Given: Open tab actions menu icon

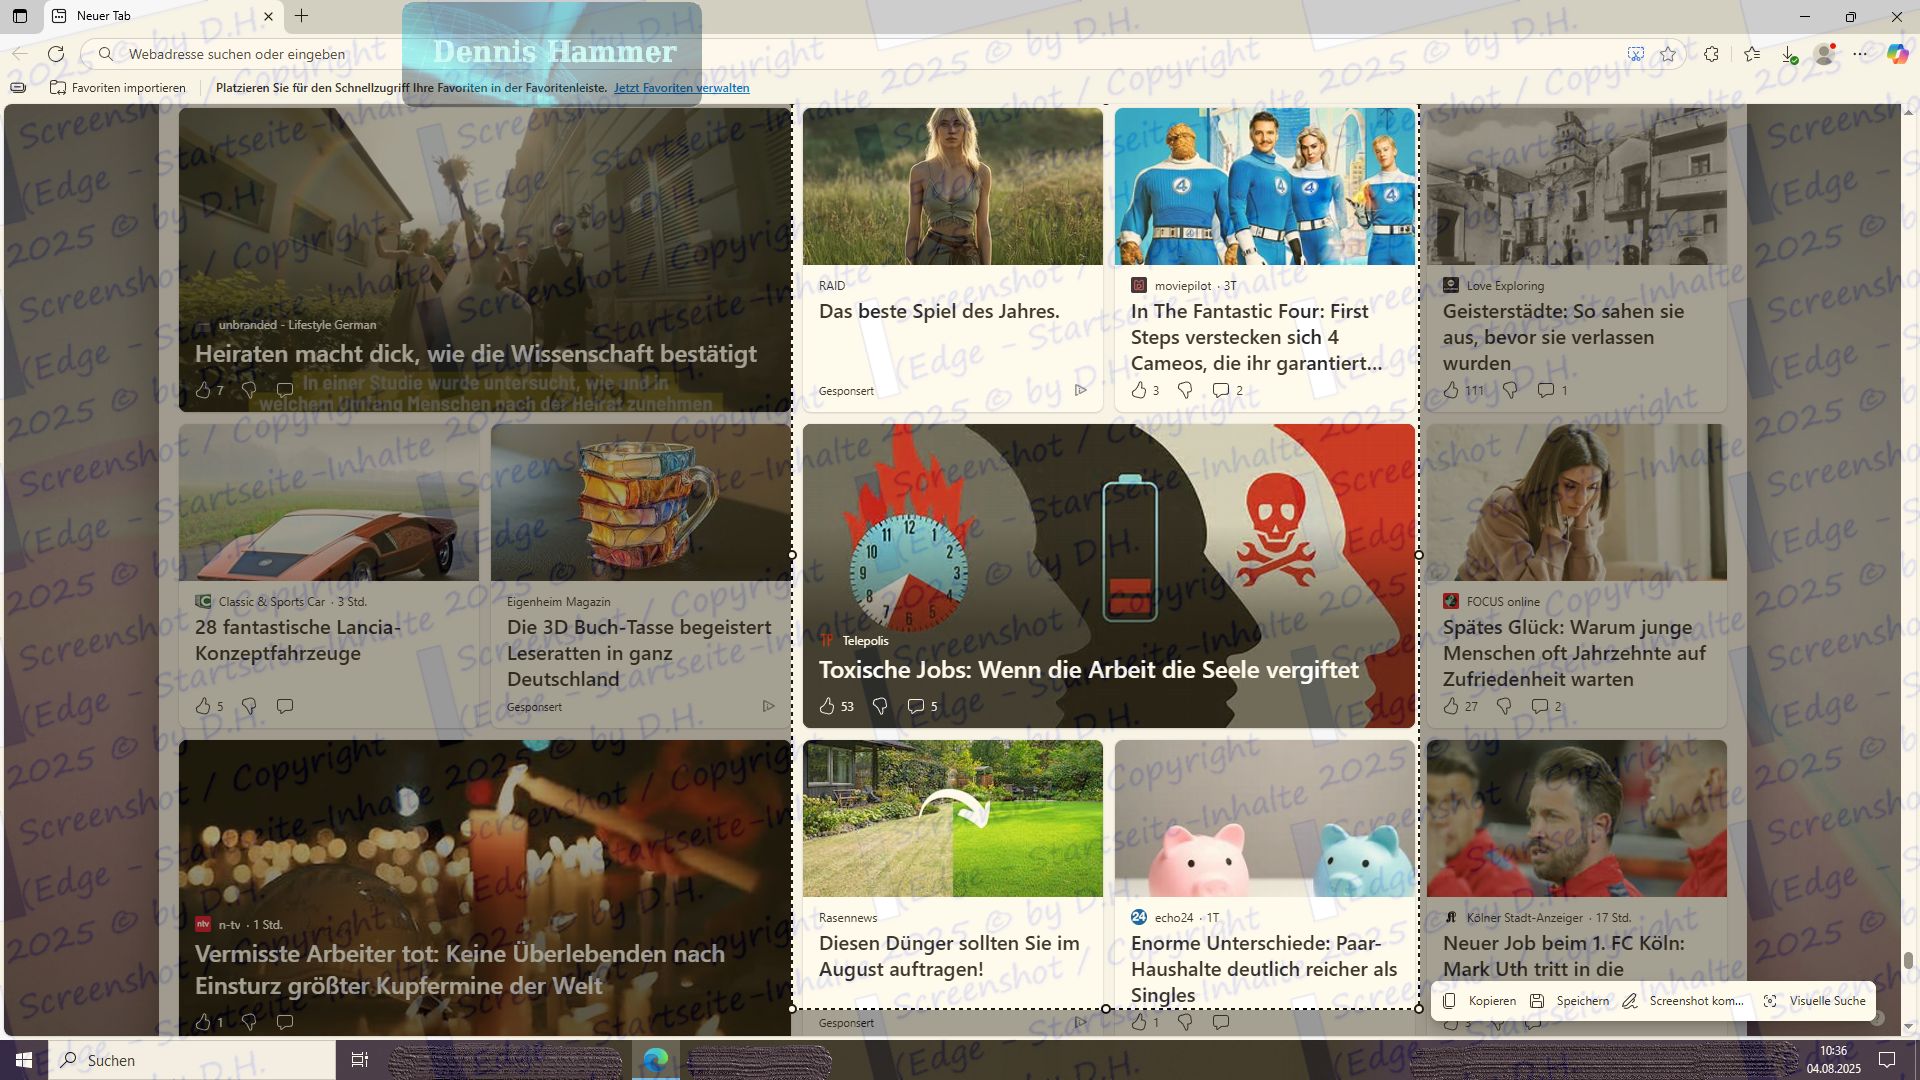Looking at the screenshot, I should 20,16.
